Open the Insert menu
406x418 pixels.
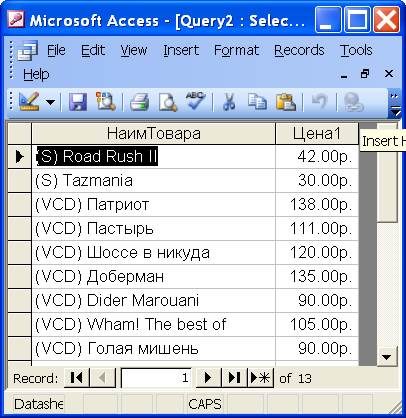[181, 50]
